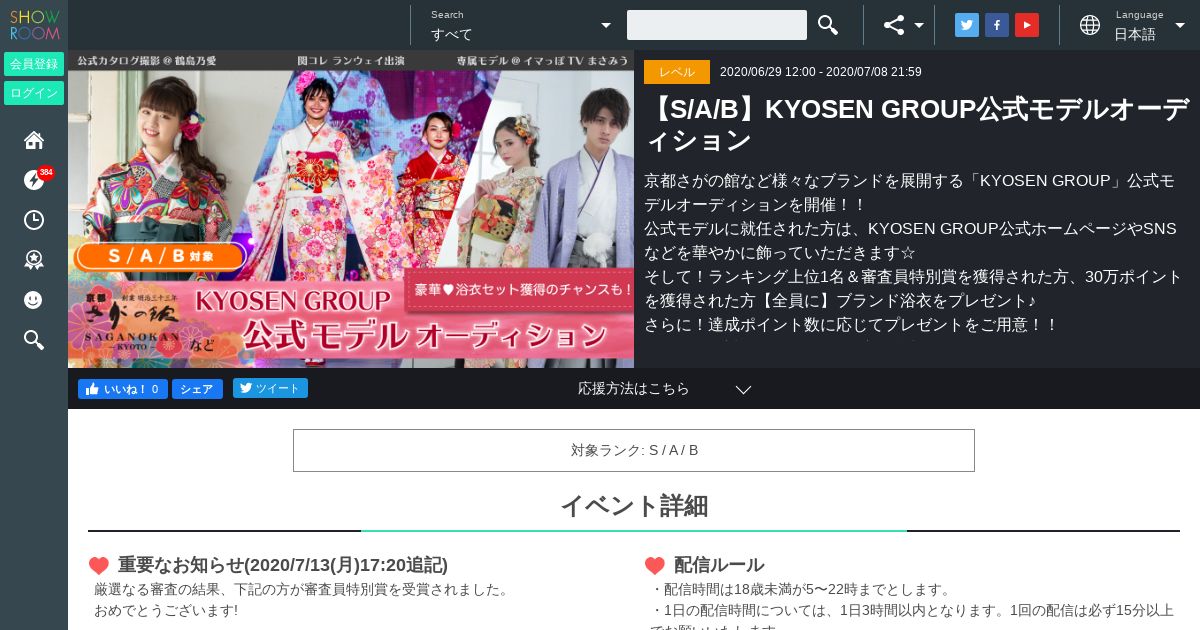This screenshot has width=1200, height=630.
Task: Click the Facebook いいね！ button
Action: point(123,389)
